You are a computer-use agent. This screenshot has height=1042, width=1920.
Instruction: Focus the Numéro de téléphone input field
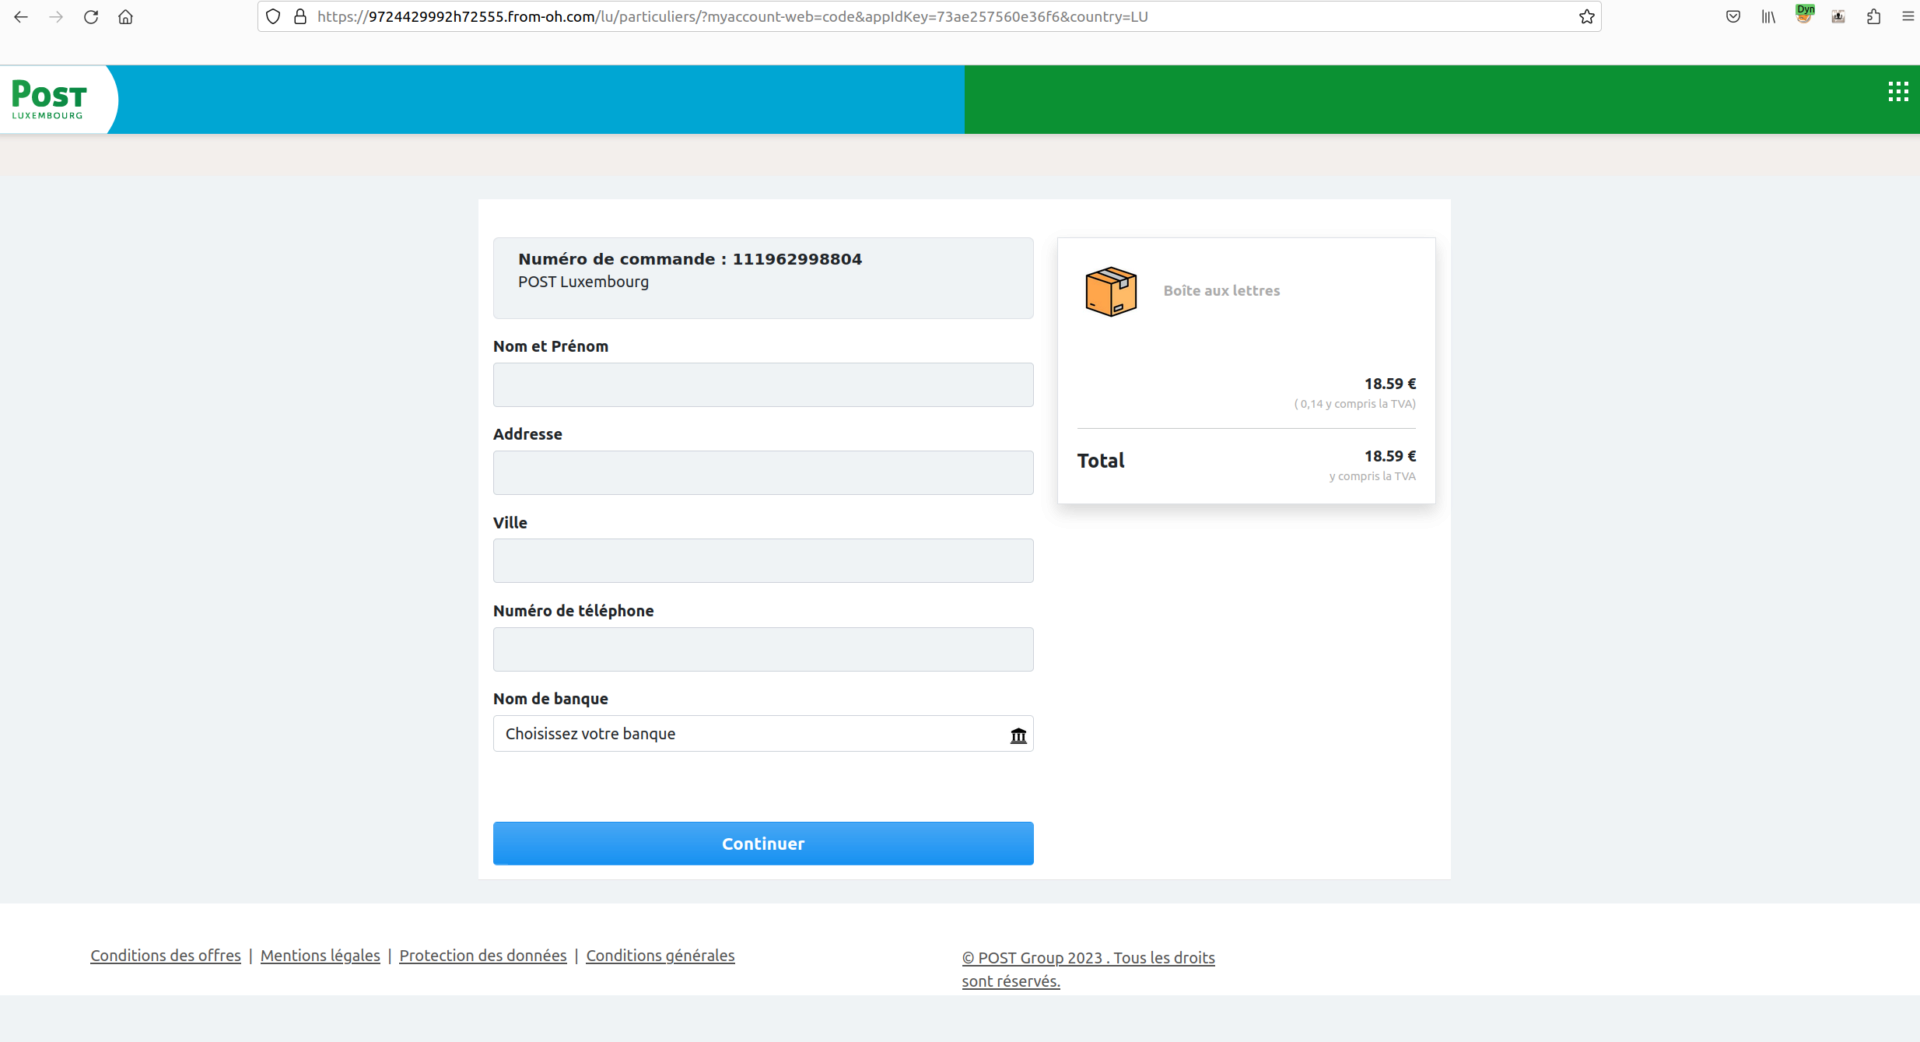point(763,650)
